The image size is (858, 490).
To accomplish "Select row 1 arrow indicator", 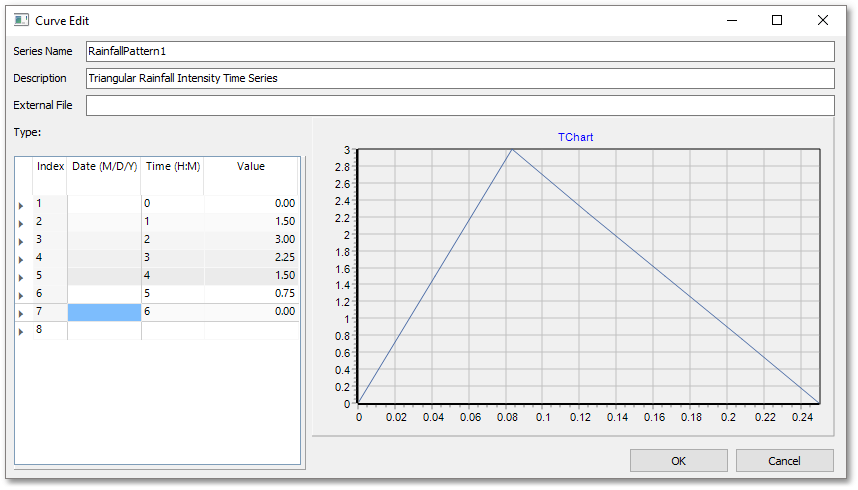I will 21,205.
